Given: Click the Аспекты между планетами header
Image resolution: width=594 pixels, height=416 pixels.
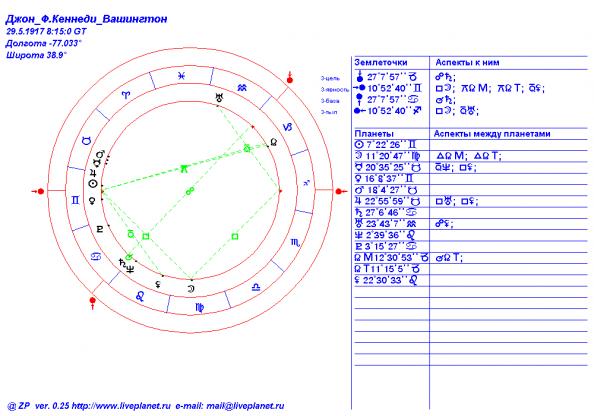Looking at the screenshot, I should [x=492, y=134].
